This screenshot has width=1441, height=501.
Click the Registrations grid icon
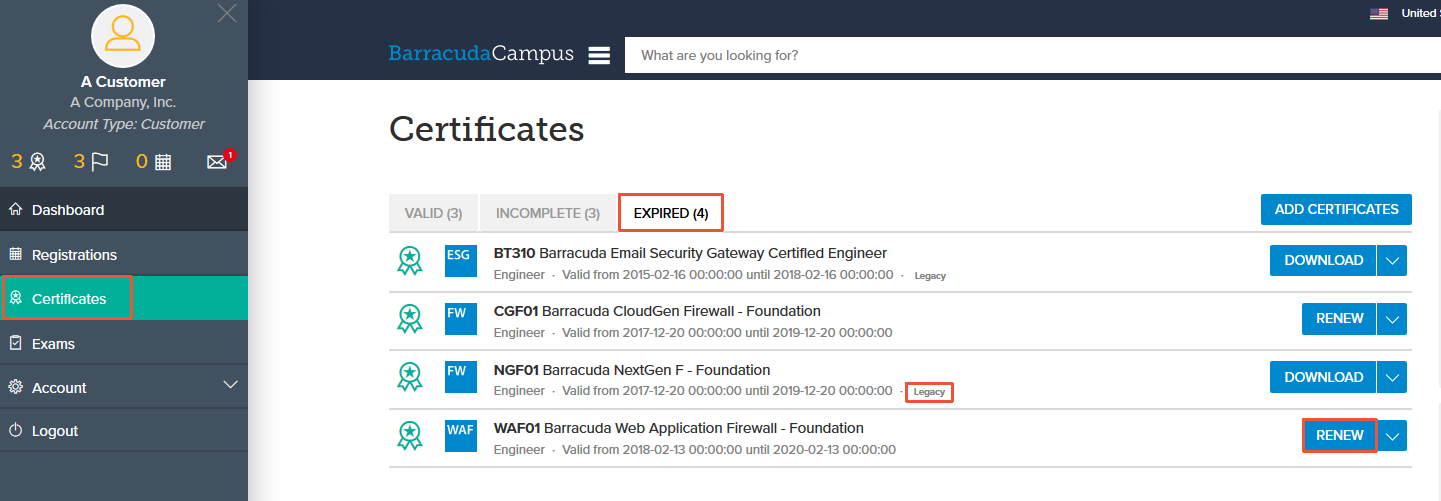tap(15, 254)
